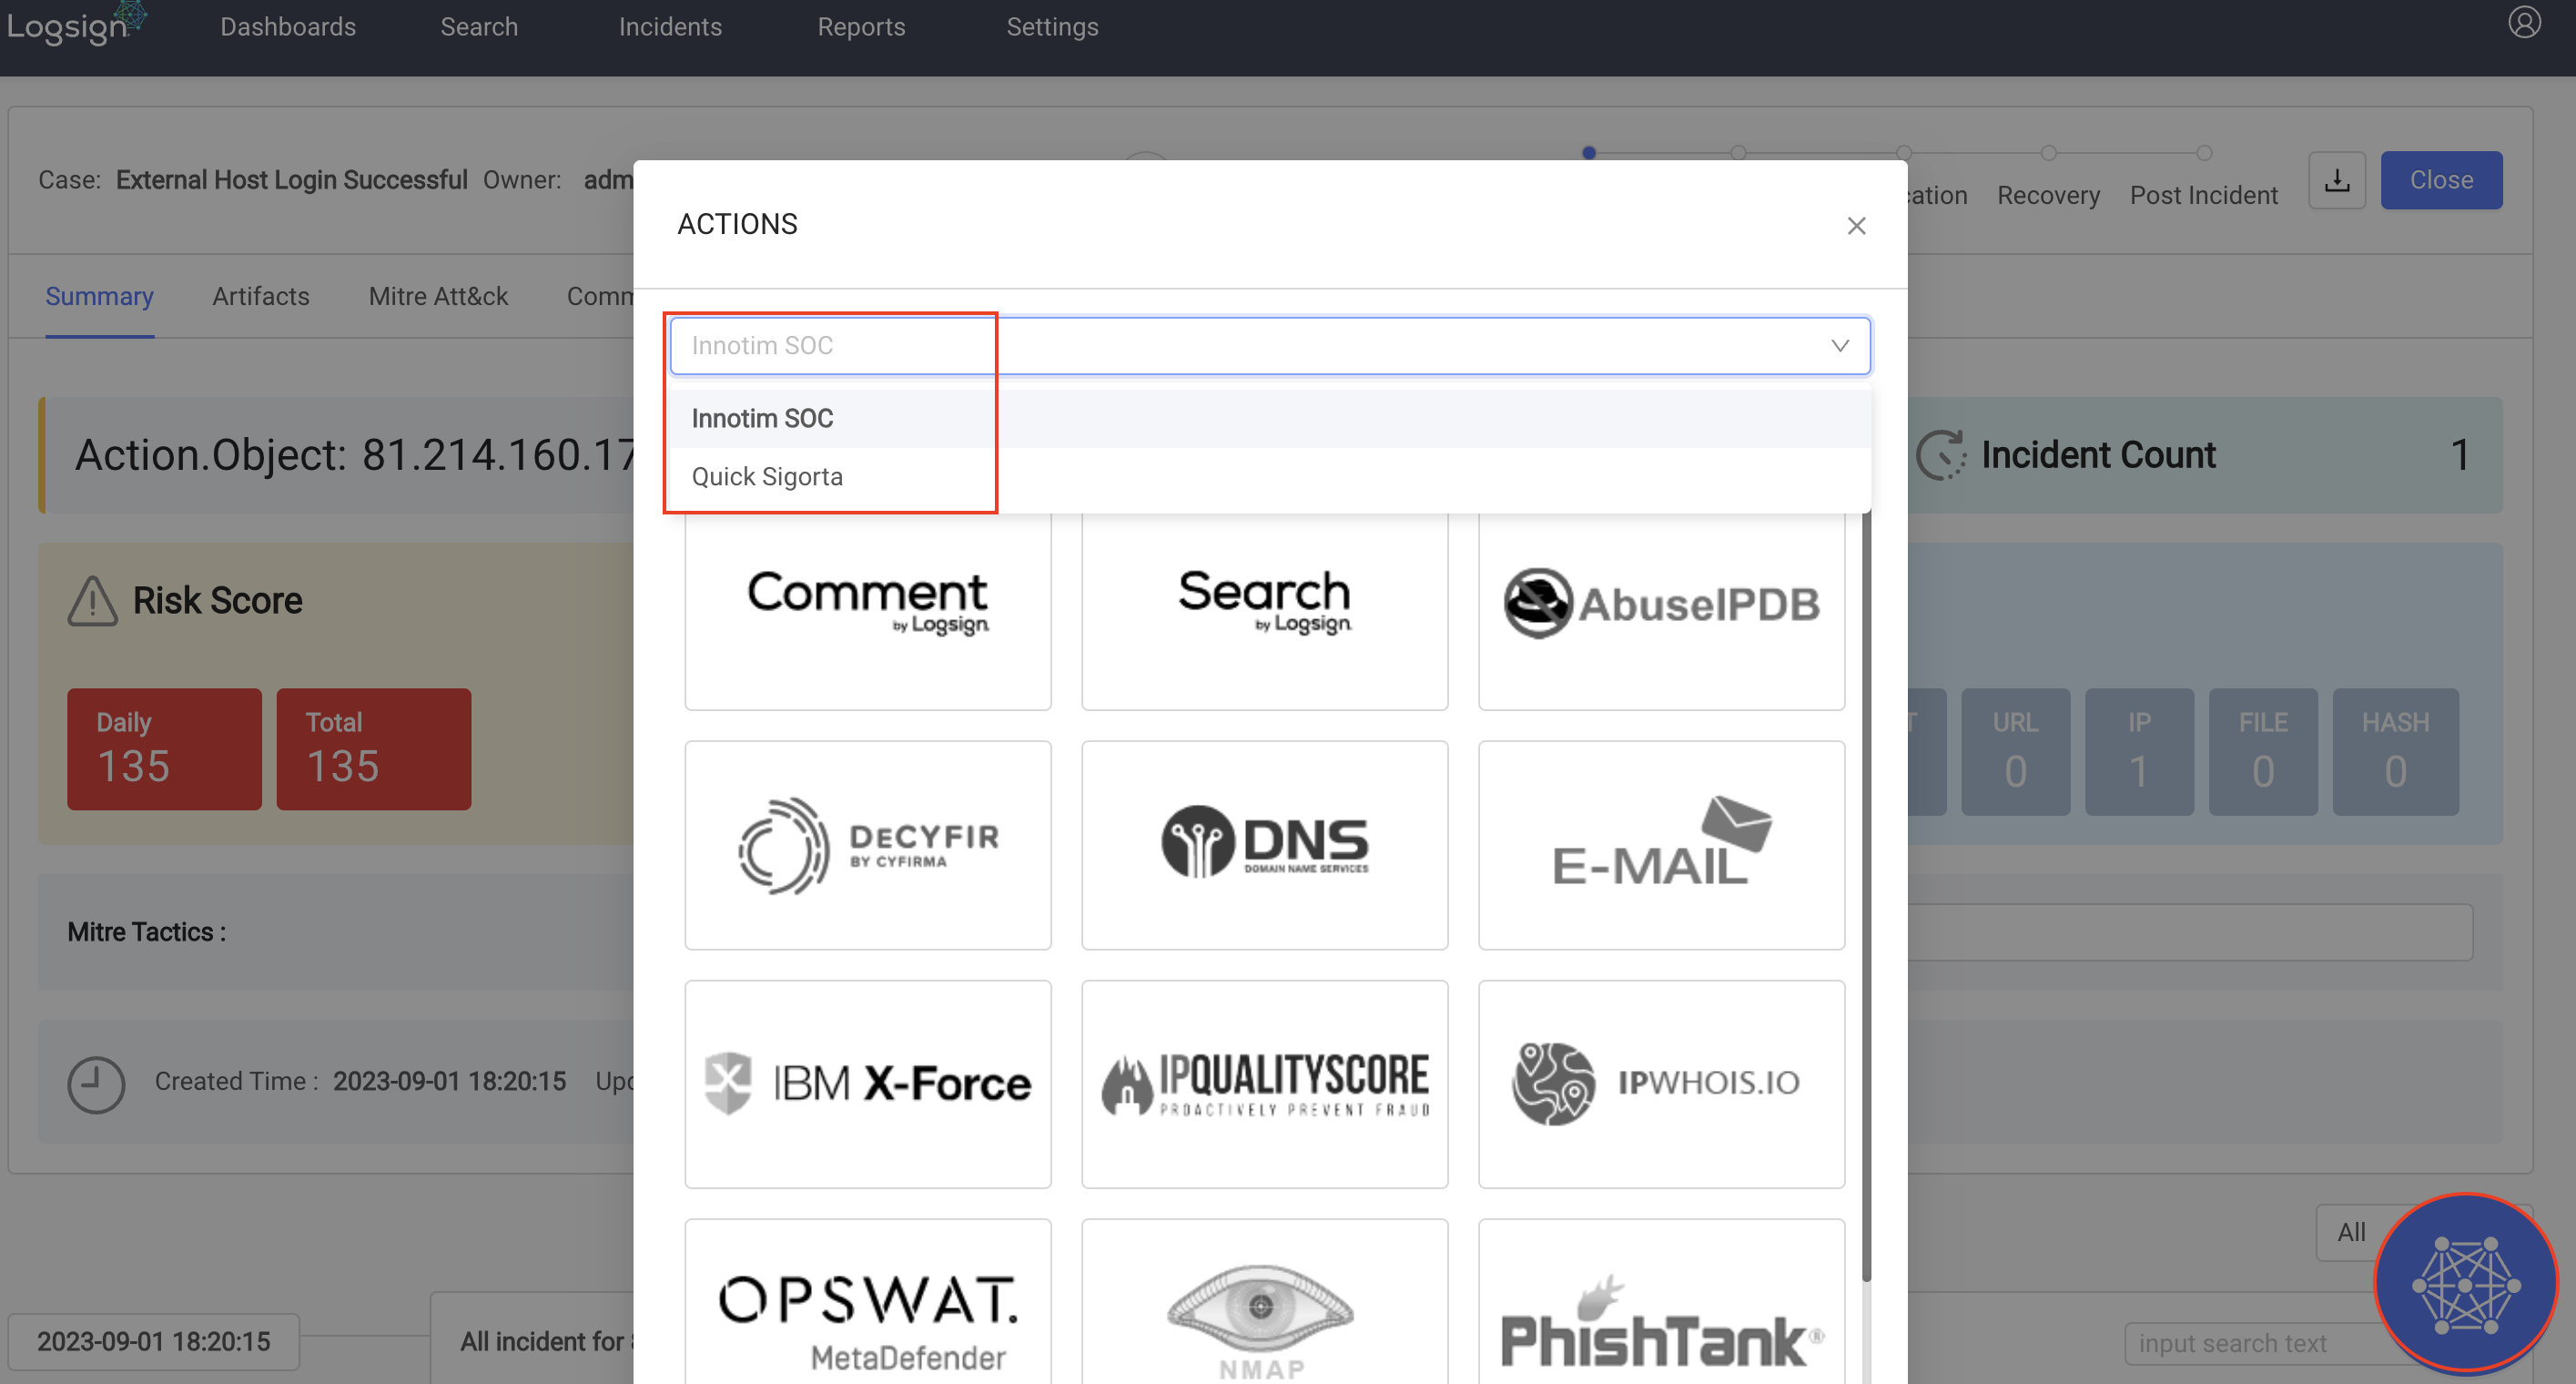The height and width of the screenshot is (1384, 2576).
Task: Open the Comment by Logsign tile
Action: pos(867,604)
